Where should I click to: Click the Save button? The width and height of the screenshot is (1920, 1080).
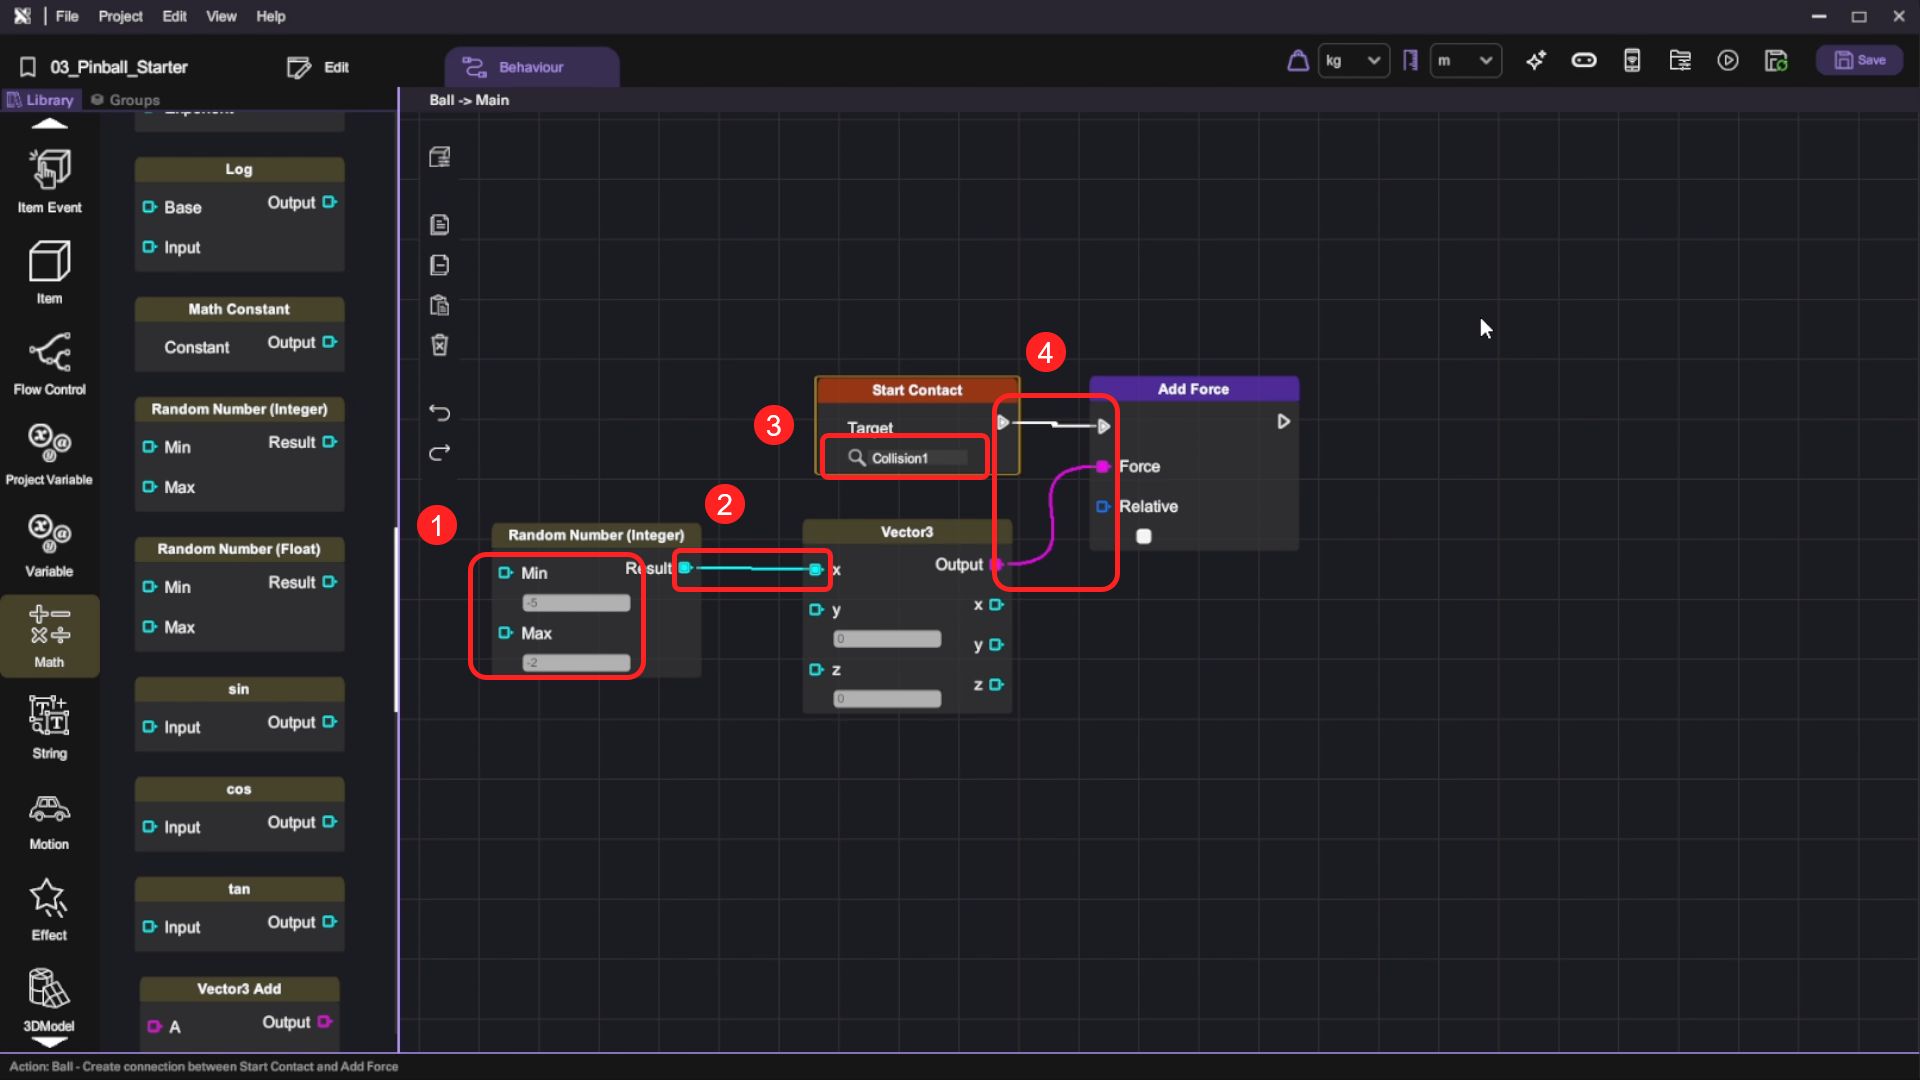(x=1860, y=61)
